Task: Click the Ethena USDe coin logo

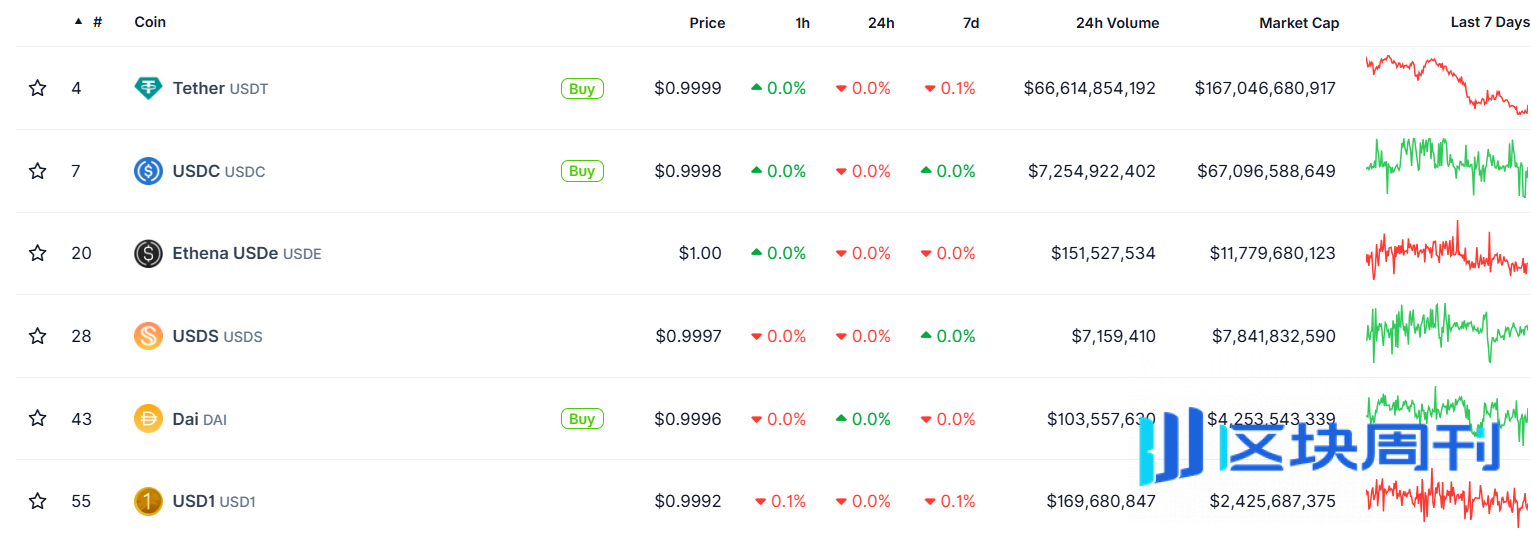Action: [148, 254]
